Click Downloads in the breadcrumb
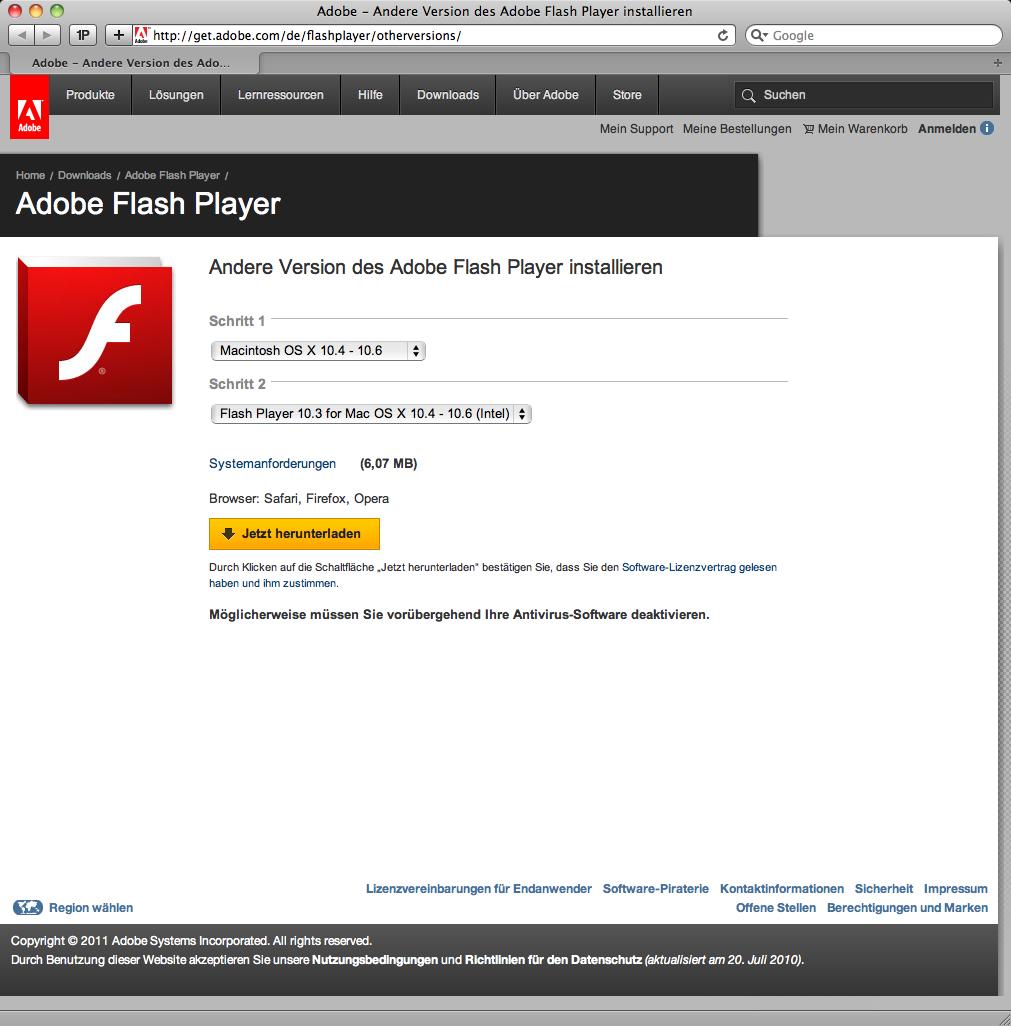This screenshot has width=1011, height=1026. [x=84, y=175]
